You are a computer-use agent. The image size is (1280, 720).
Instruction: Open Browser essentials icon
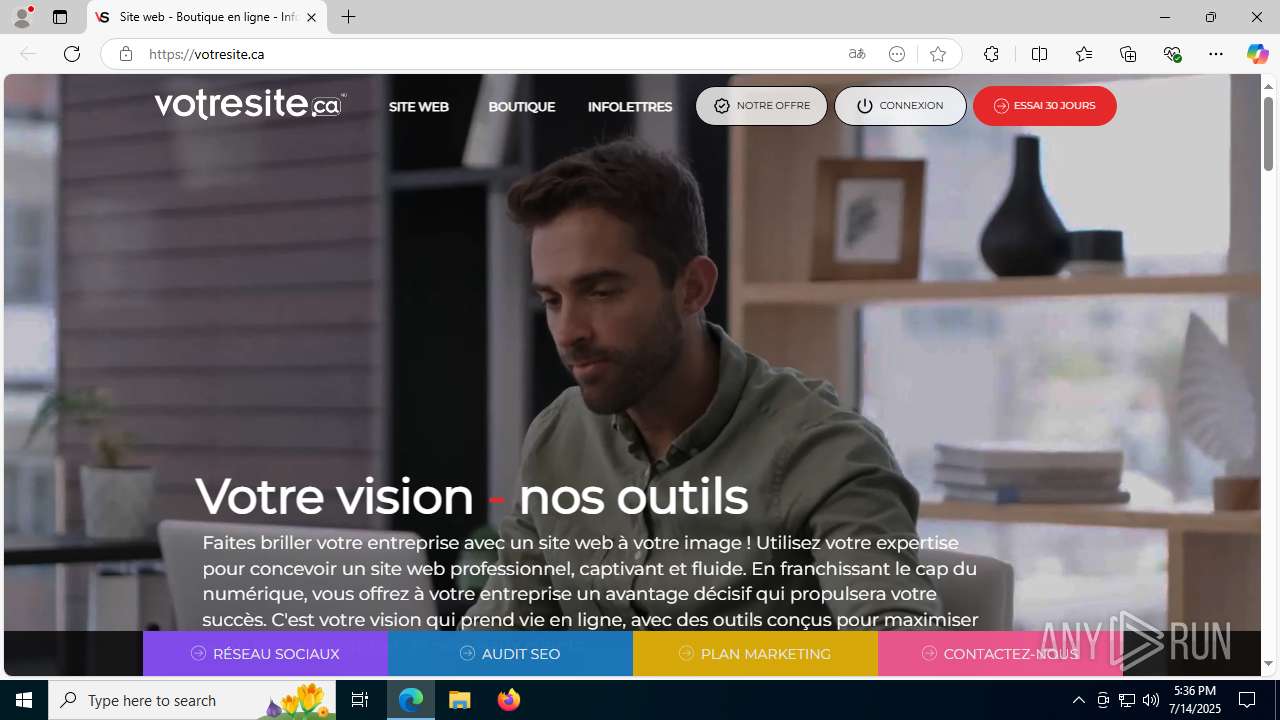point(1172,54)
